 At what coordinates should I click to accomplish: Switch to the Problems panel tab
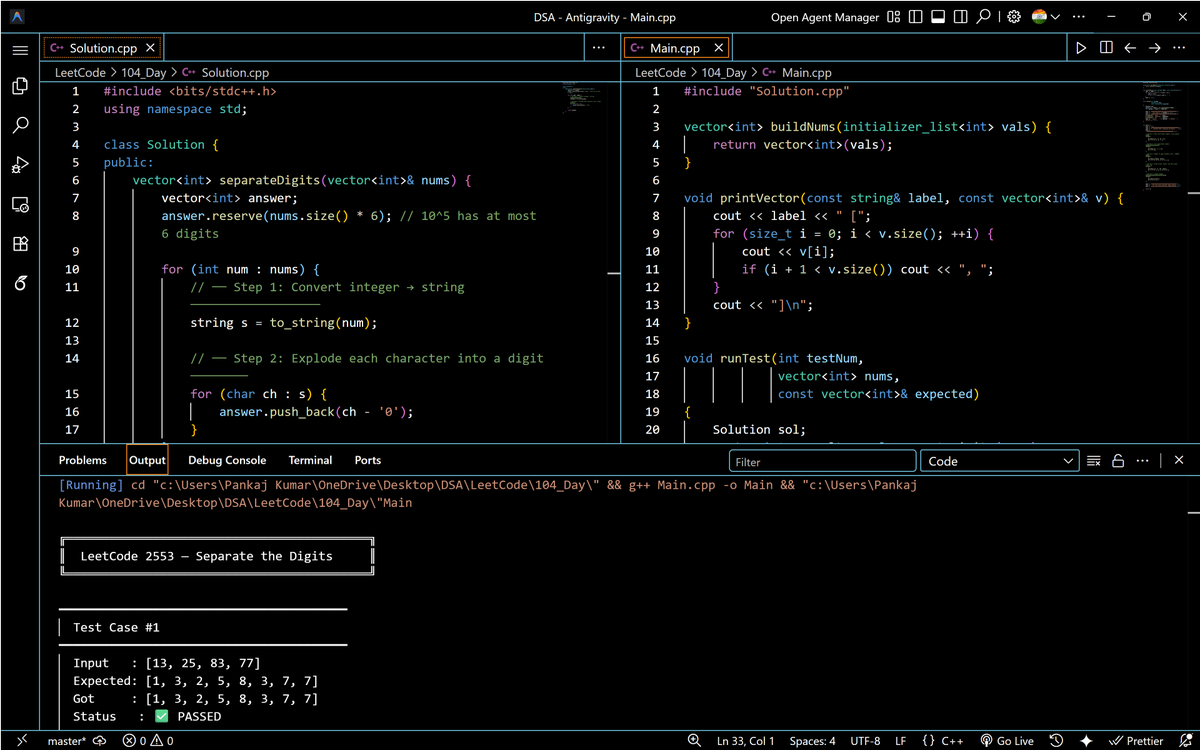83,460
